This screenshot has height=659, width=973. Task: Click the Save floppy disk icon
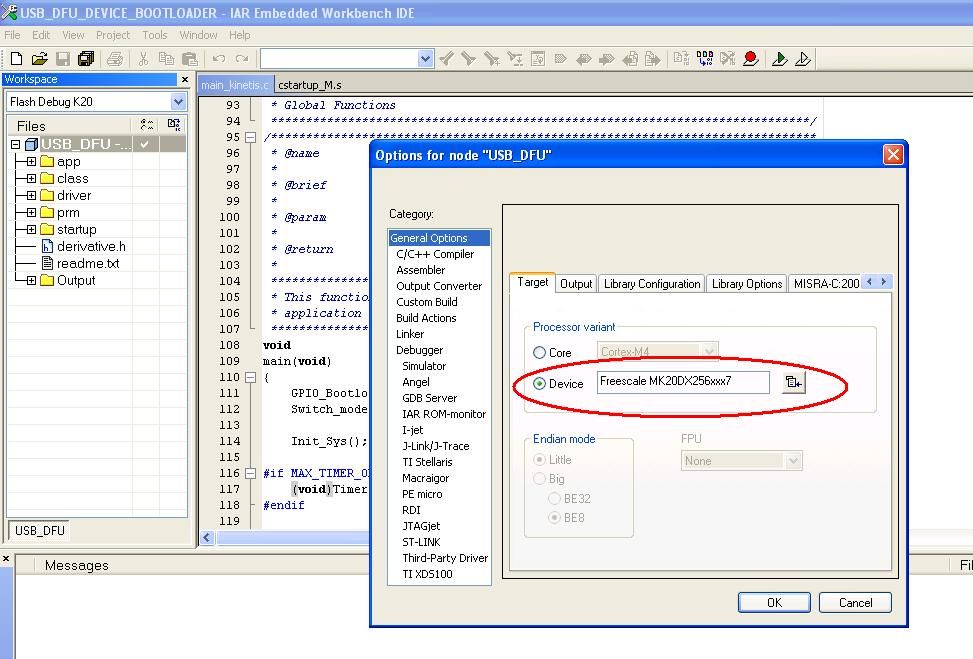point(63,59)
